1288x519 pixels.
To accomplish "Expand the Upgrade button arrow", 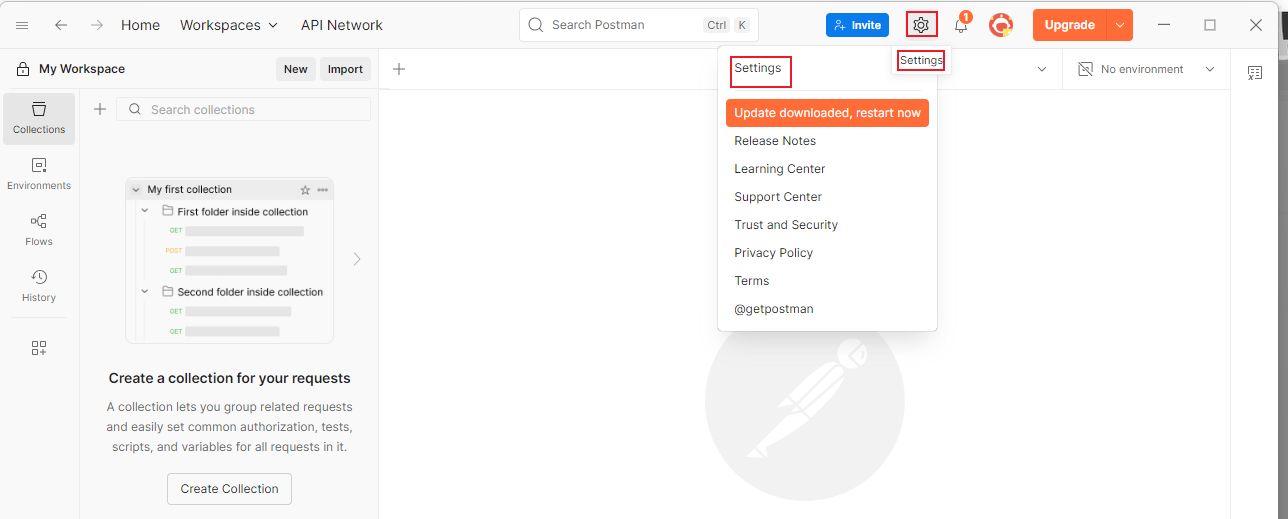I will (1120, 25).
